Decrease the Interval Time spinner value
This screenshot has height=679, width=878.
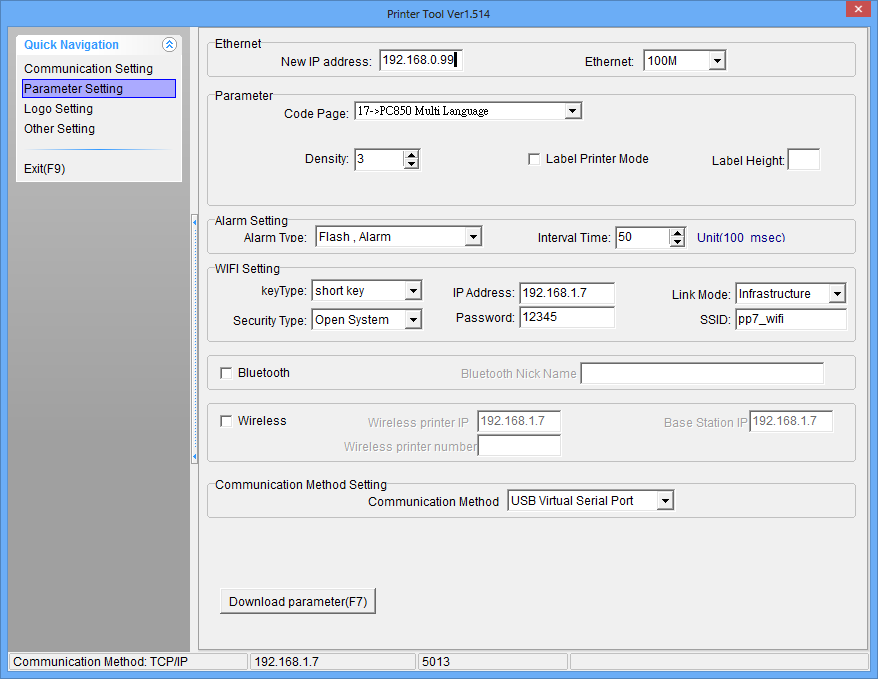tap(677, 242)
